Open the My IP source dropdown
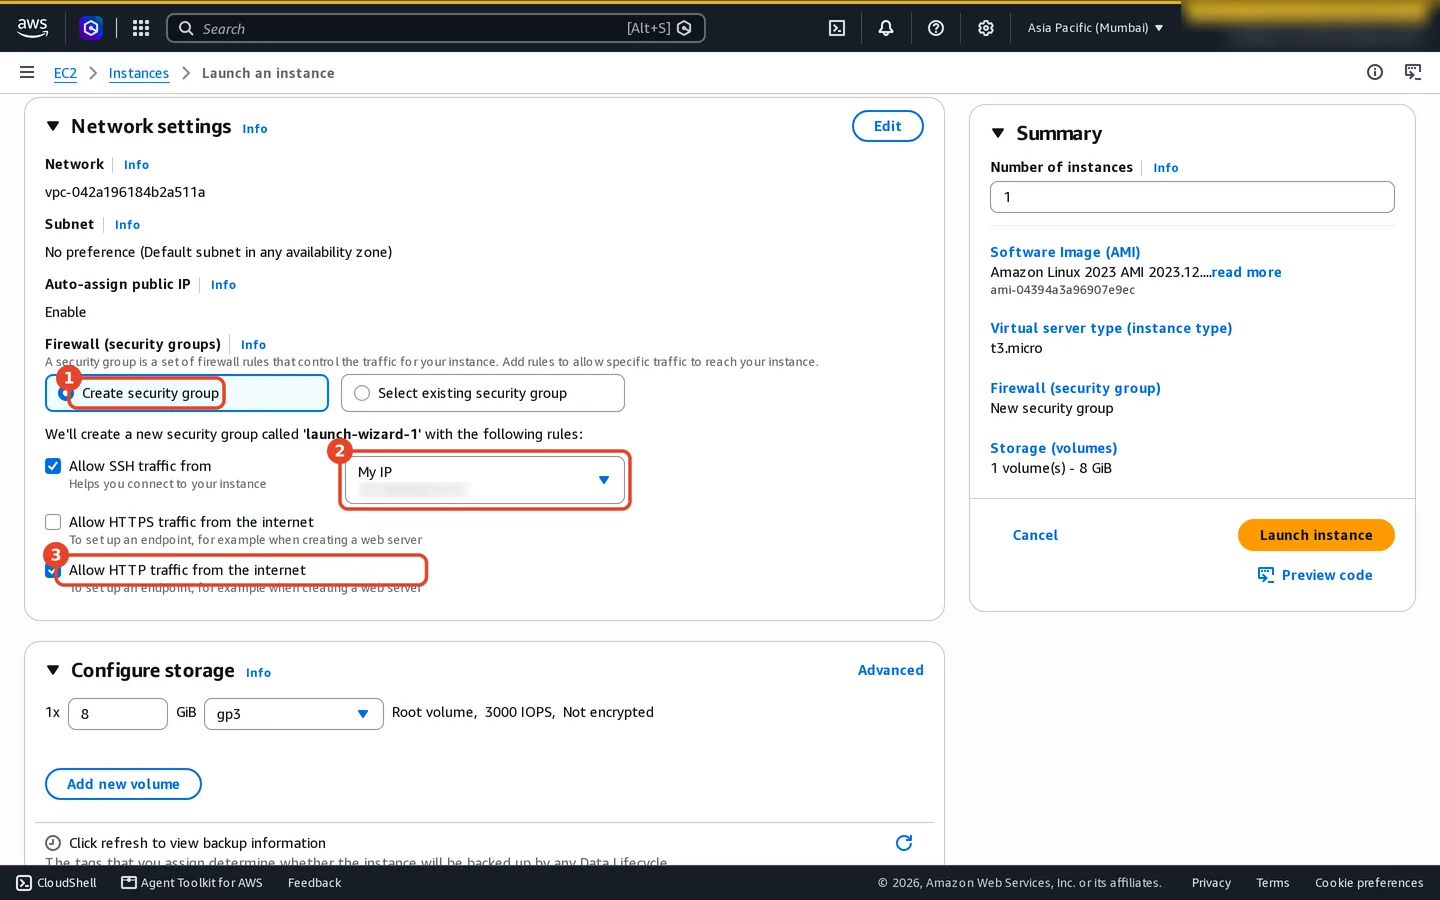Image resolution: width=1440 pixels, height=900 pixels. tap(485, 480)
